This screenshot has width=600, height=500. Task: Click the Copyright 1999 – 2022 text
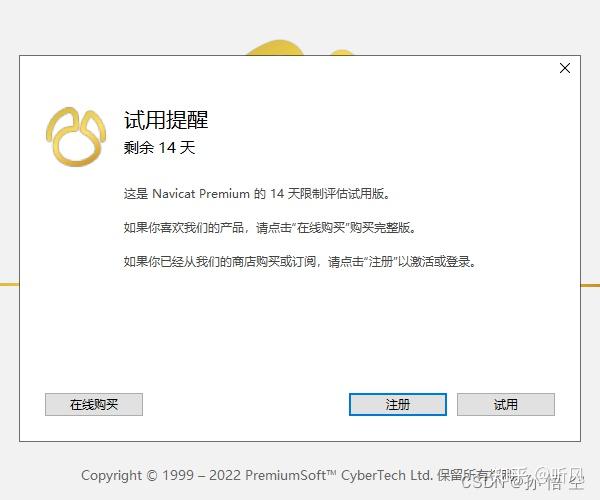[161, 476]
